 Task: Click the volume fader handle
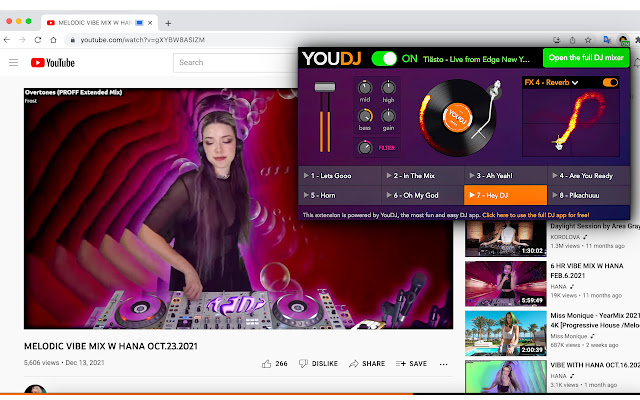click(x=325, y=87)
